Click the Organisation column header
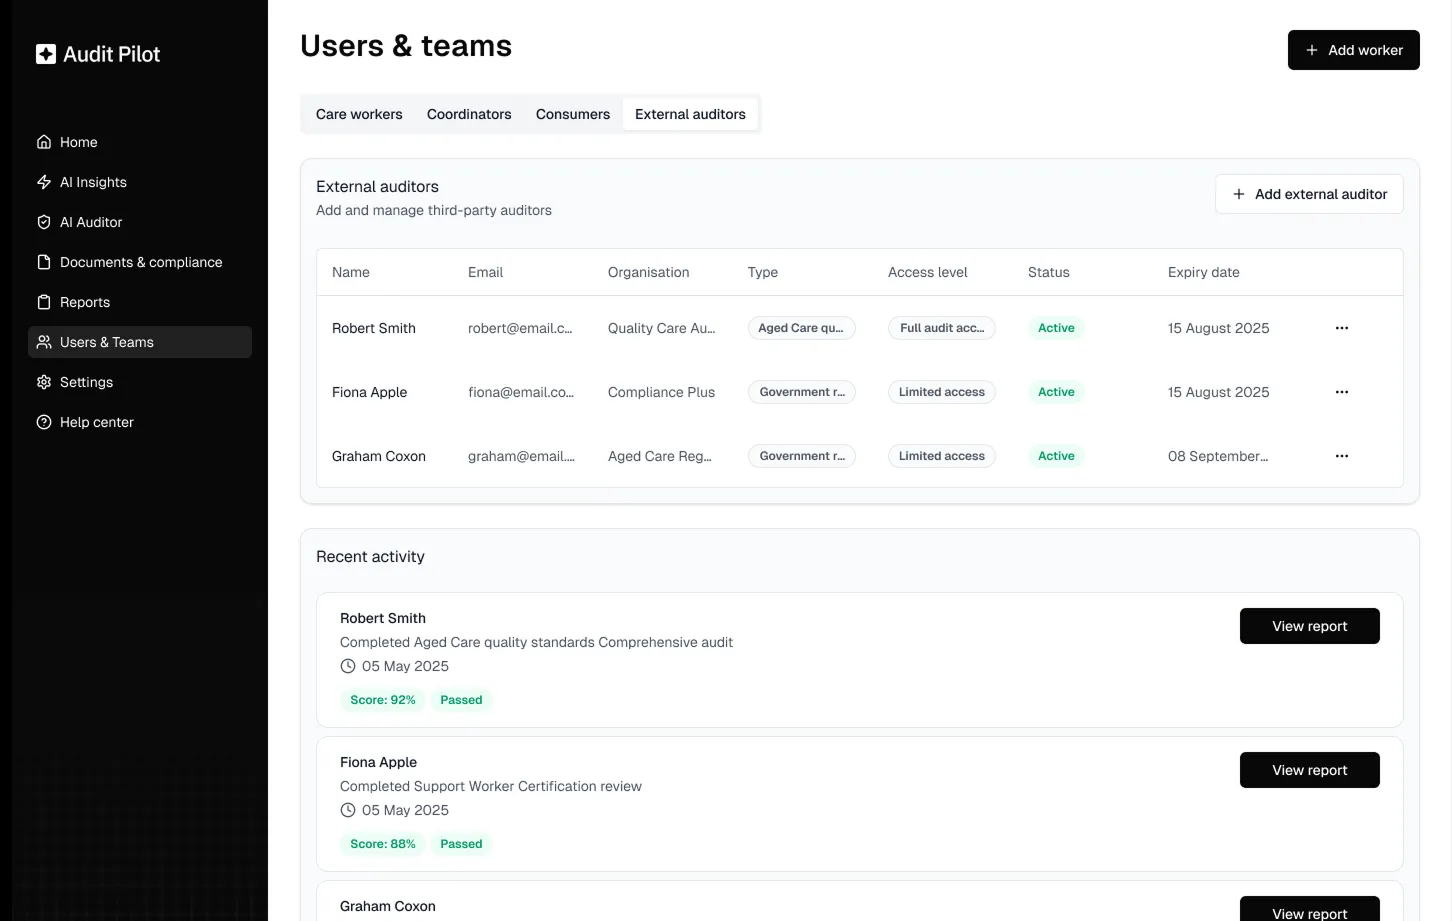This screenshot has height=921, width=1452. click(x=648, y=272)
